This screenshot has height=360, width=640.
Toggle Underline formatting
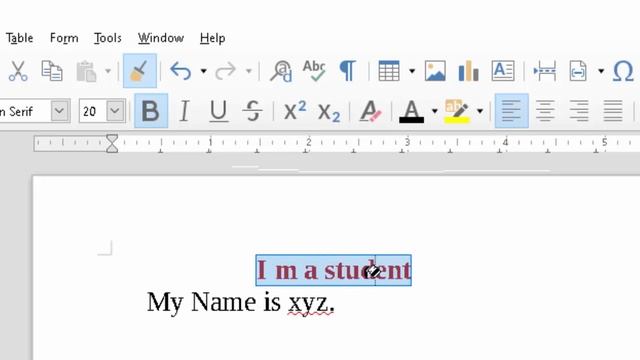218,111
